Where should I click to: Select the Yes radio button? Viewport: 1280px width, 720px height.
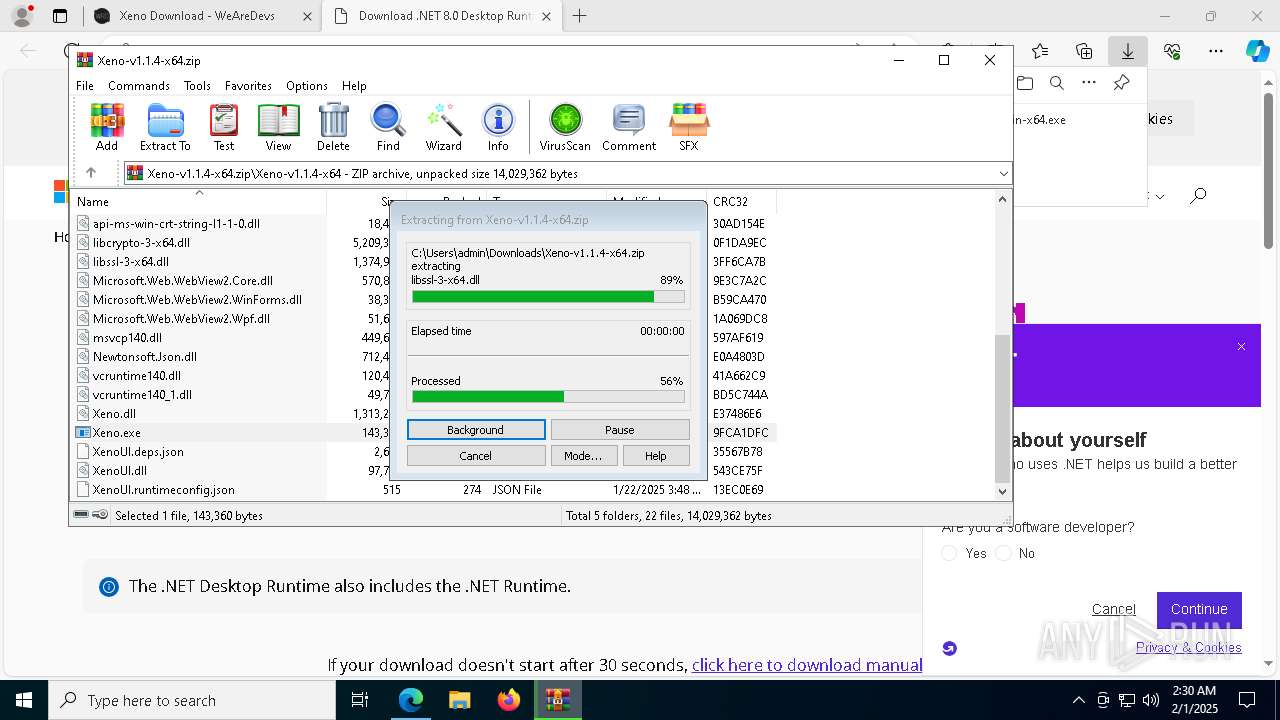point(950,553)
